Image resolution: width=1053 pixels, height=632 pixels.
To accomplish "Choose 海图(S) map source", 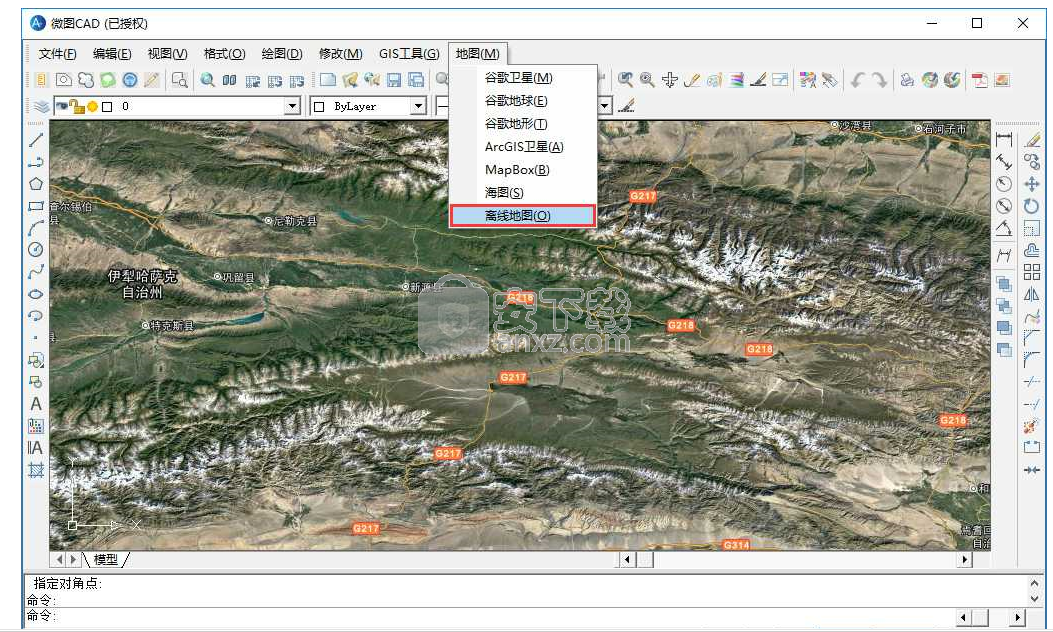I will (522, 193).
